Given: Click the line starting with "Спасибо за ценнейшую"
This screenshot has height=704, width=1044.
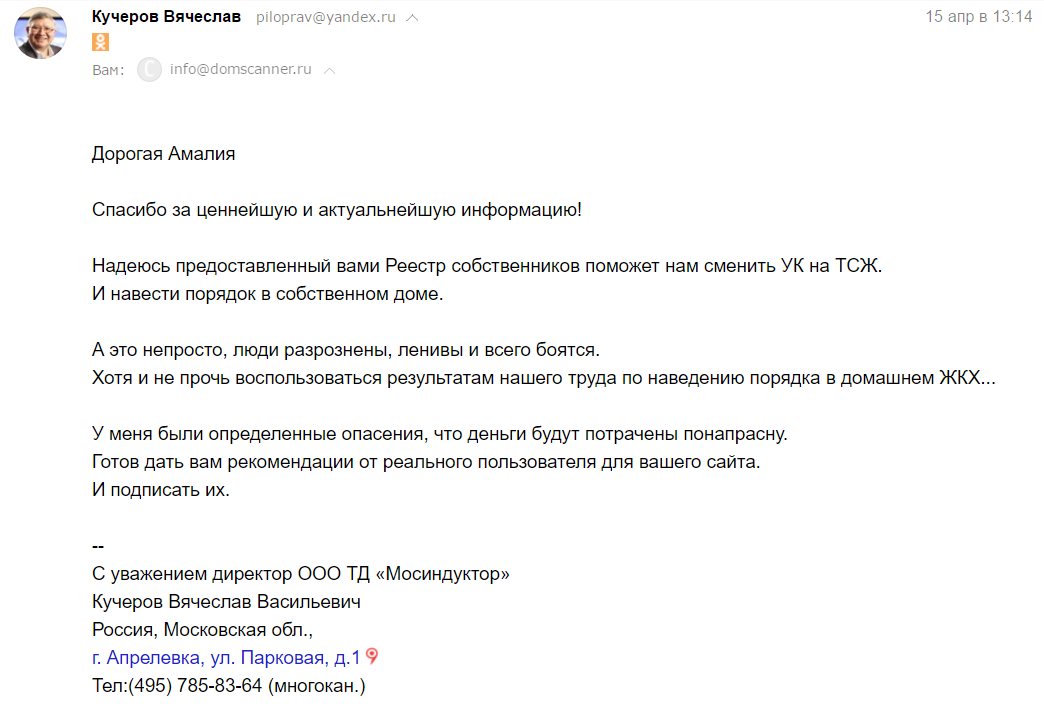Looking at the screenshot, I should 336,210.
